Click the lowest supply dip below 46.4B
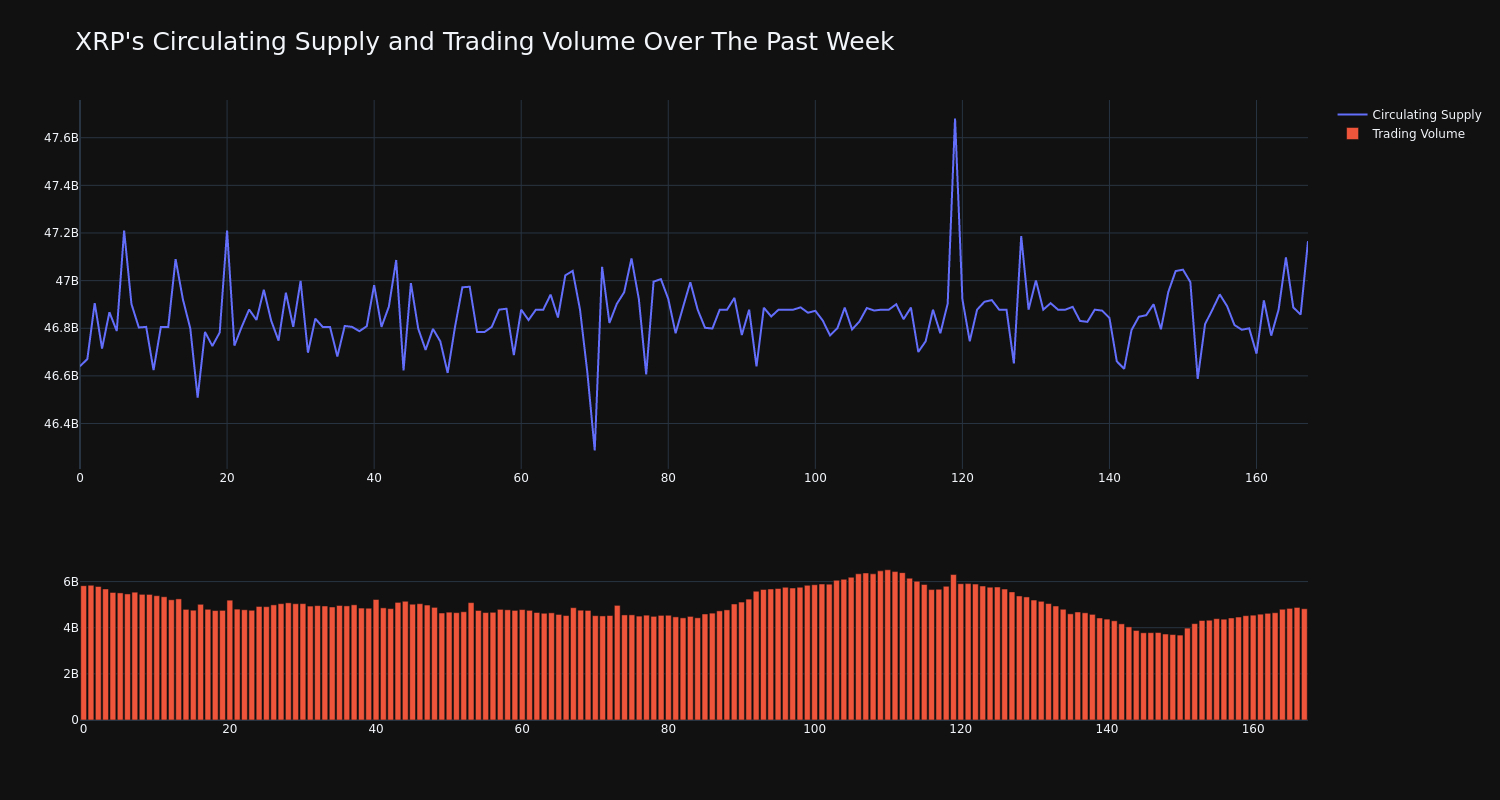This screenshot has height=800, width=1500. [594, 449]
